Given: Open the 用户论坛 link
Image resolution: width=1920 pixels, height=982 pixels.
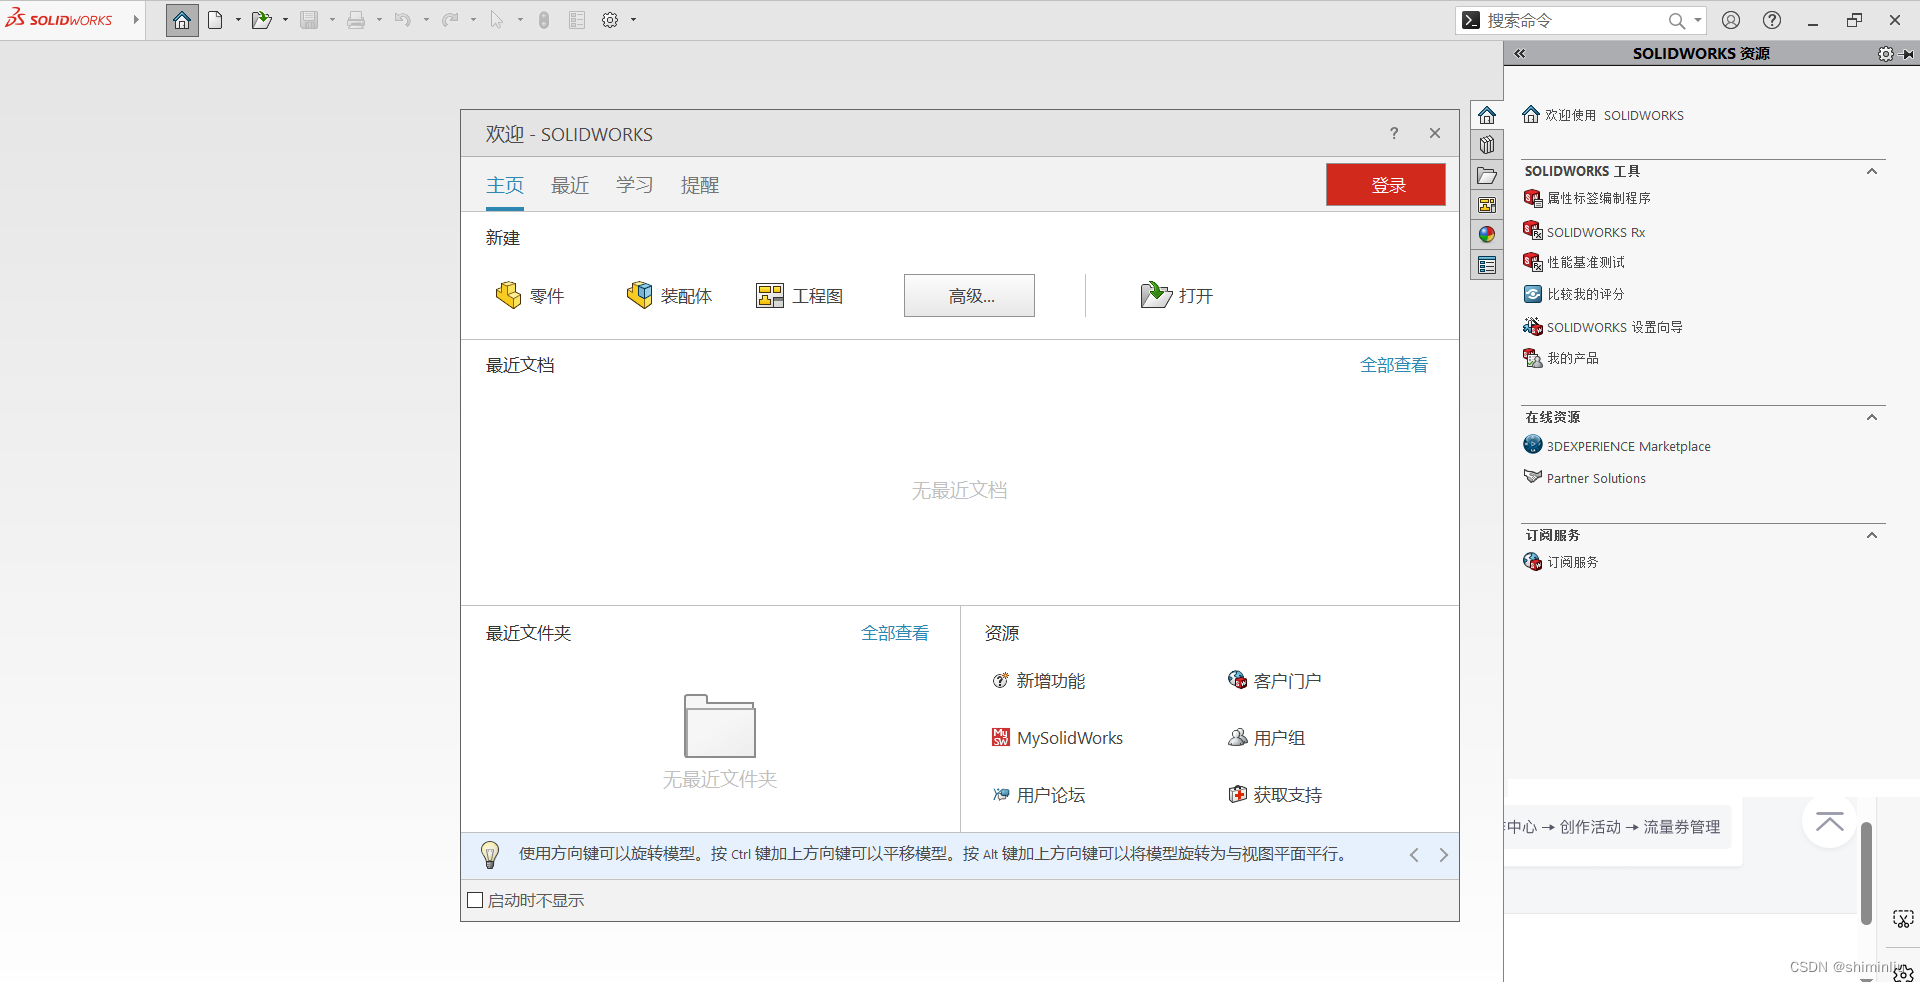Looking at the screenshot, I should point(1038,795).
